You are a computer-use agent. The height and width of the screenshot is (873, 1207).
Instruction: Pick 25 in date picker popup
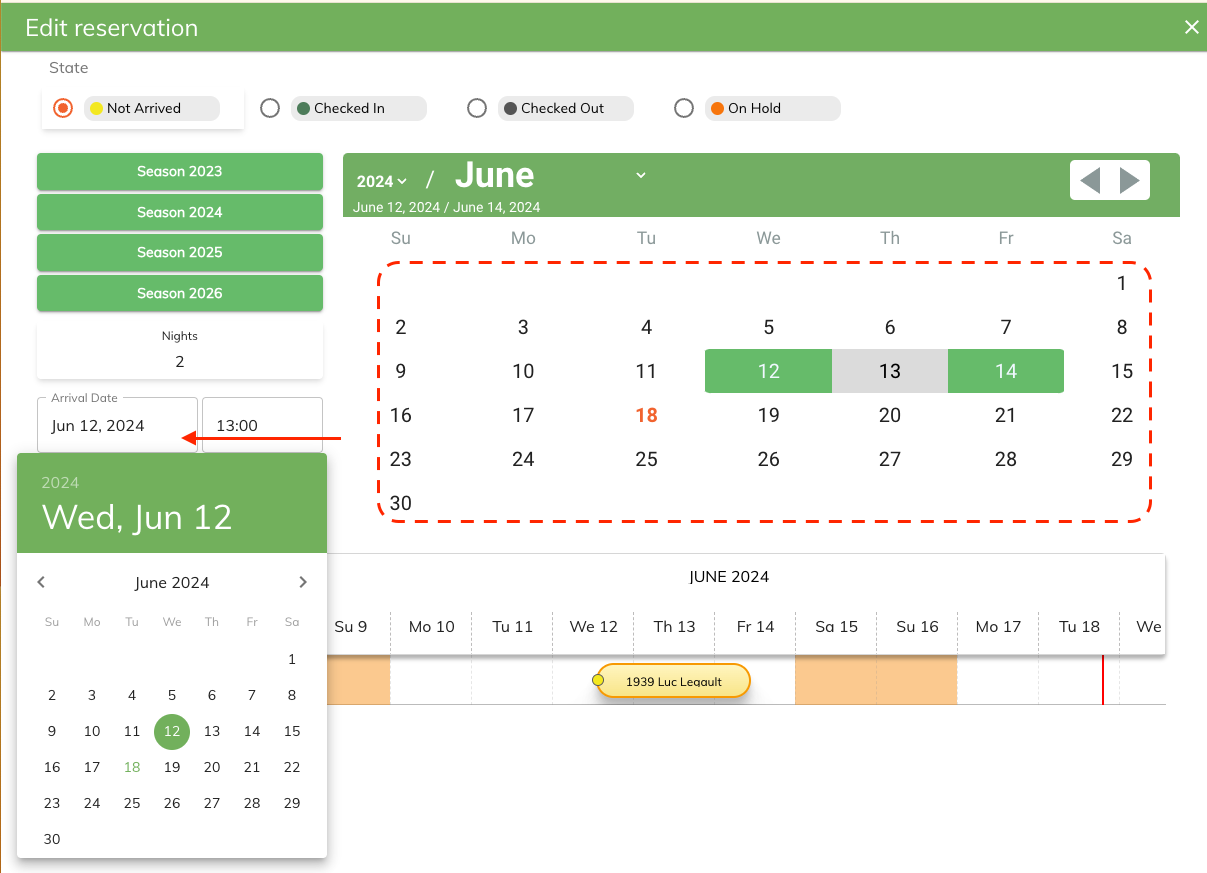click(x=132, y=803)
